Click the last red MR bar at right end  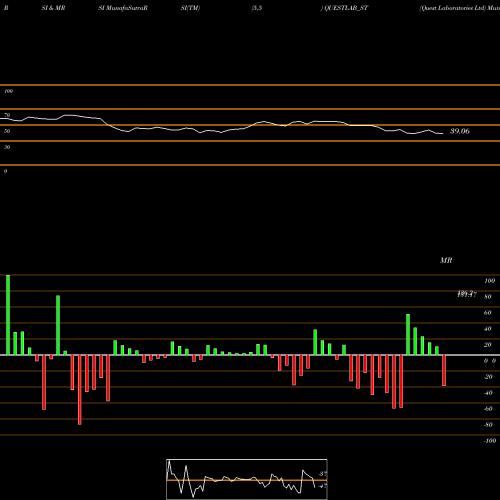(x=444, y=370)
